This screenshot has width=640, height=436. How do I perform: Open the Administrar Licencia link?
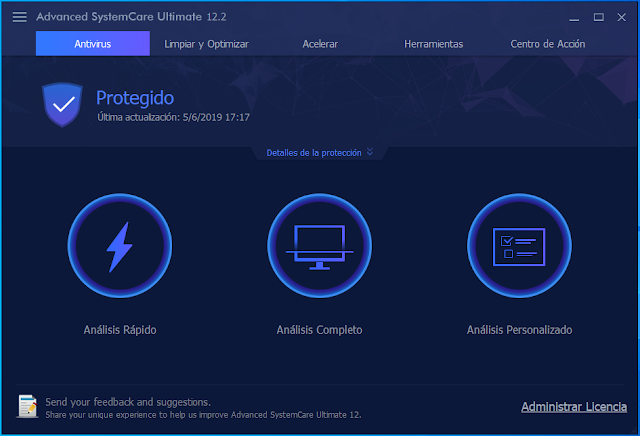[x=574, y=407]
